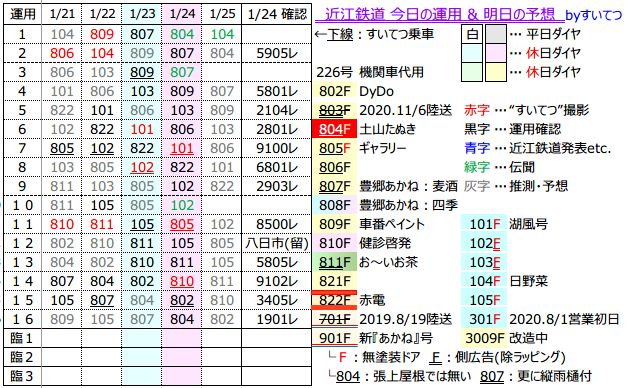Click the 1/23 column header

[142, 14]
